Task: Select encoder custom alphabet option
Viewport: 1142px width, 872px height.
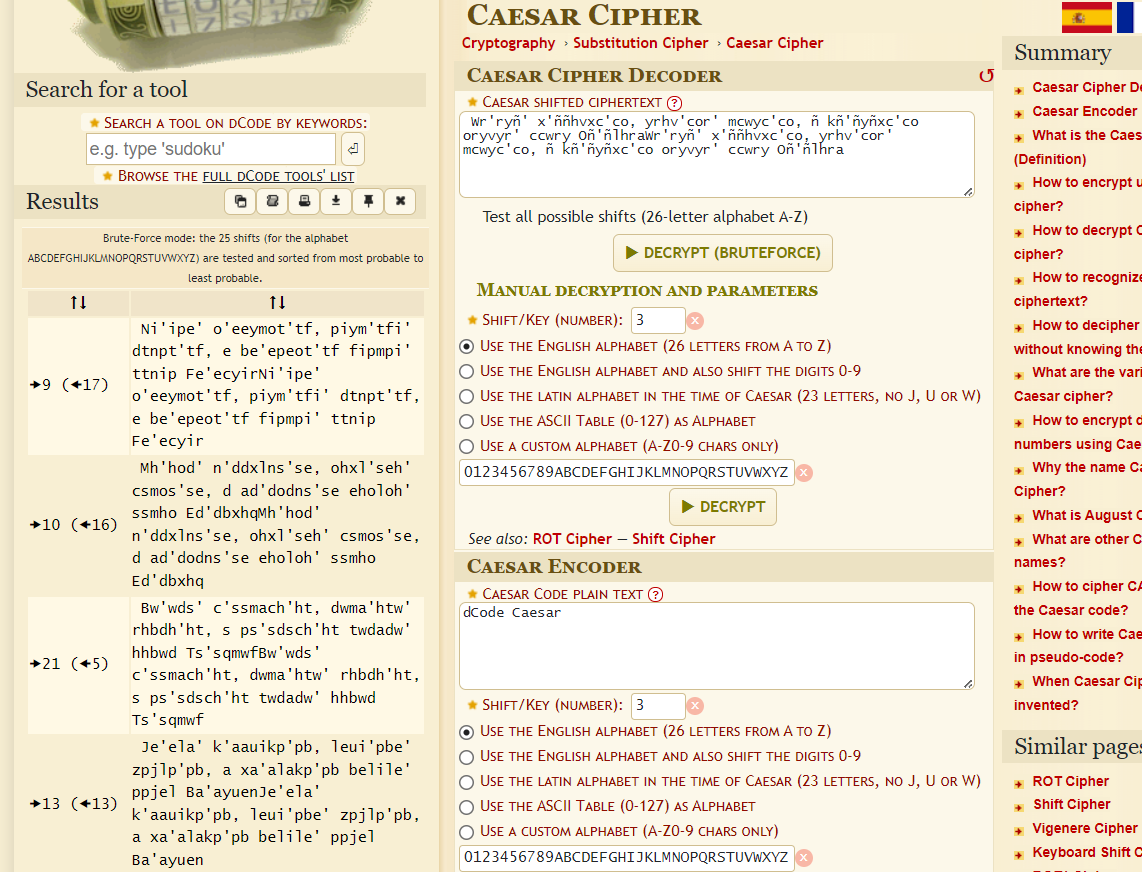Action: (466, 831)
